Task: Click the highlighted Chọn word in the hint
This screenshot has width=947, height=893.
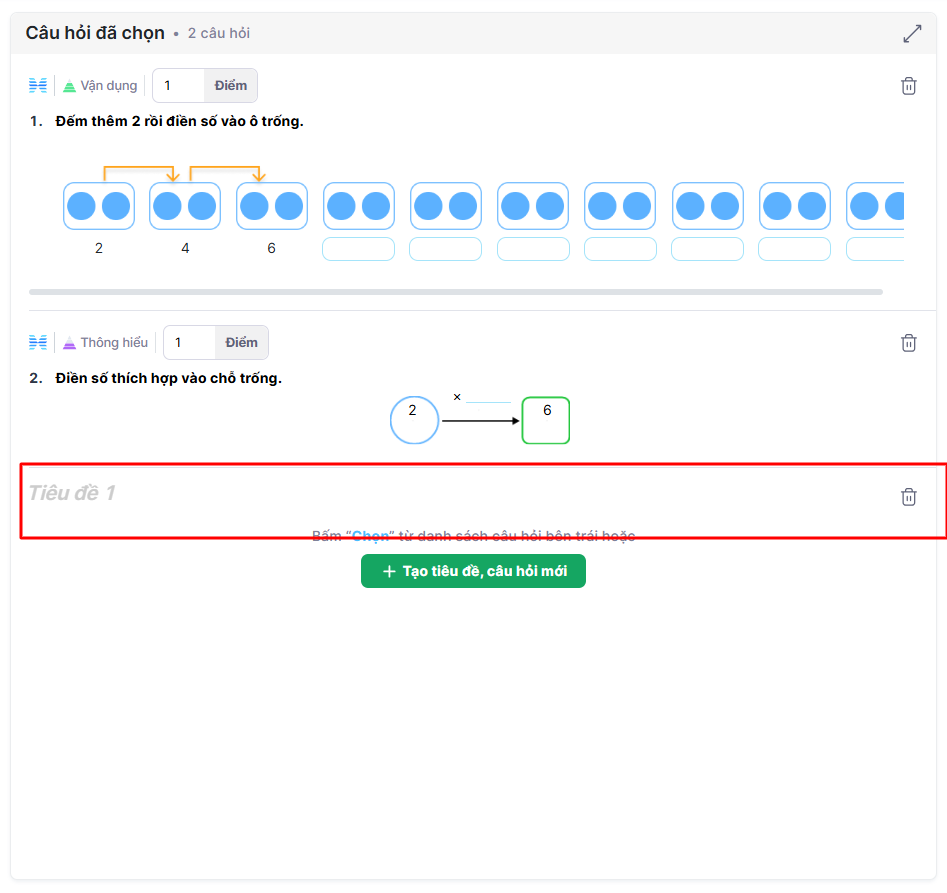Action: tap(370, 536)
